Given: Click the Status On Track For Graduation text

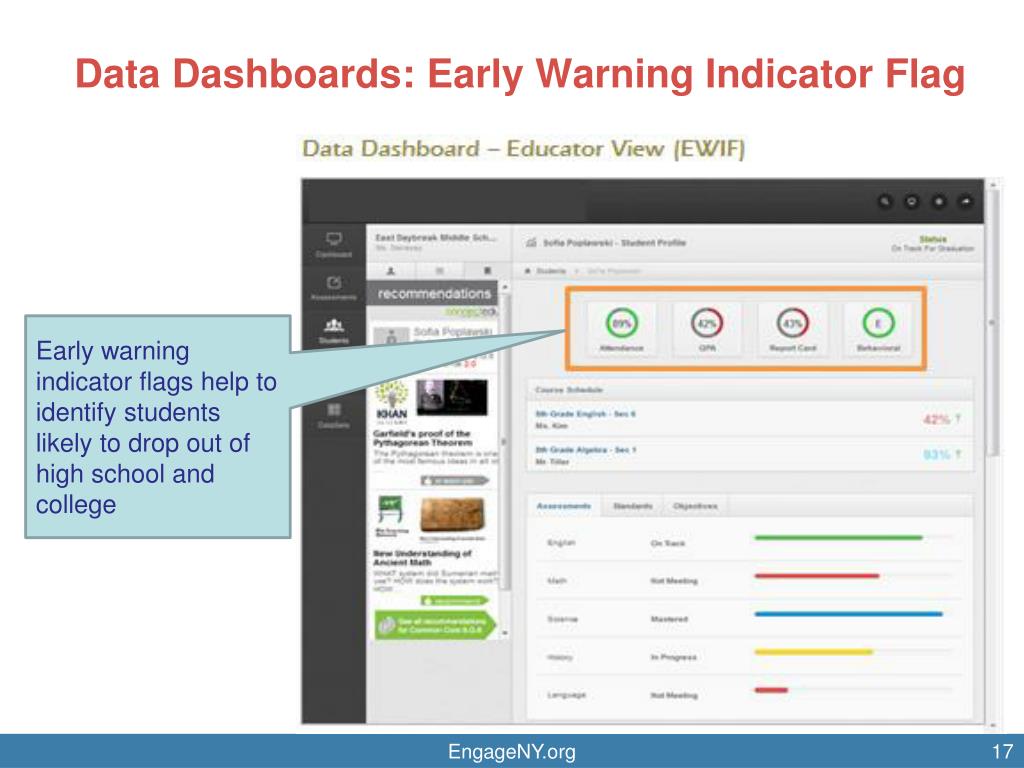Looking at the screenshot, I should point(933,244).
